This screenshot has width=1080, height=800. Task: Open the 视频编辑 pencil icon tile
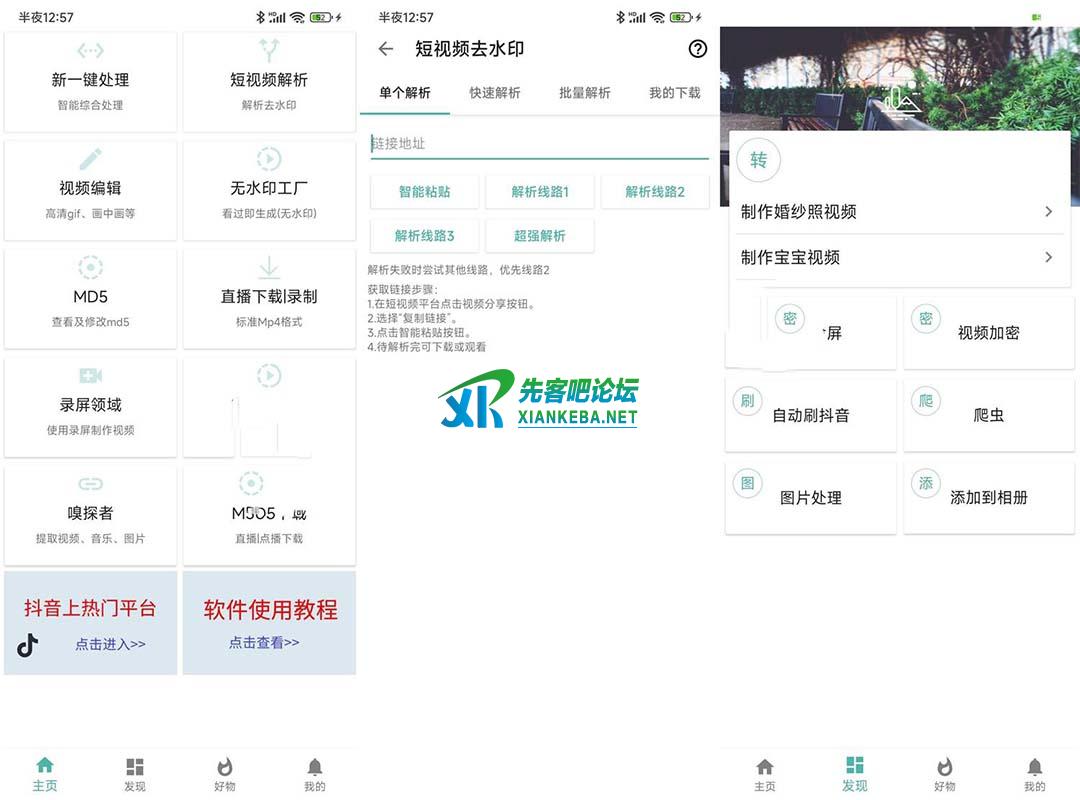91,159
